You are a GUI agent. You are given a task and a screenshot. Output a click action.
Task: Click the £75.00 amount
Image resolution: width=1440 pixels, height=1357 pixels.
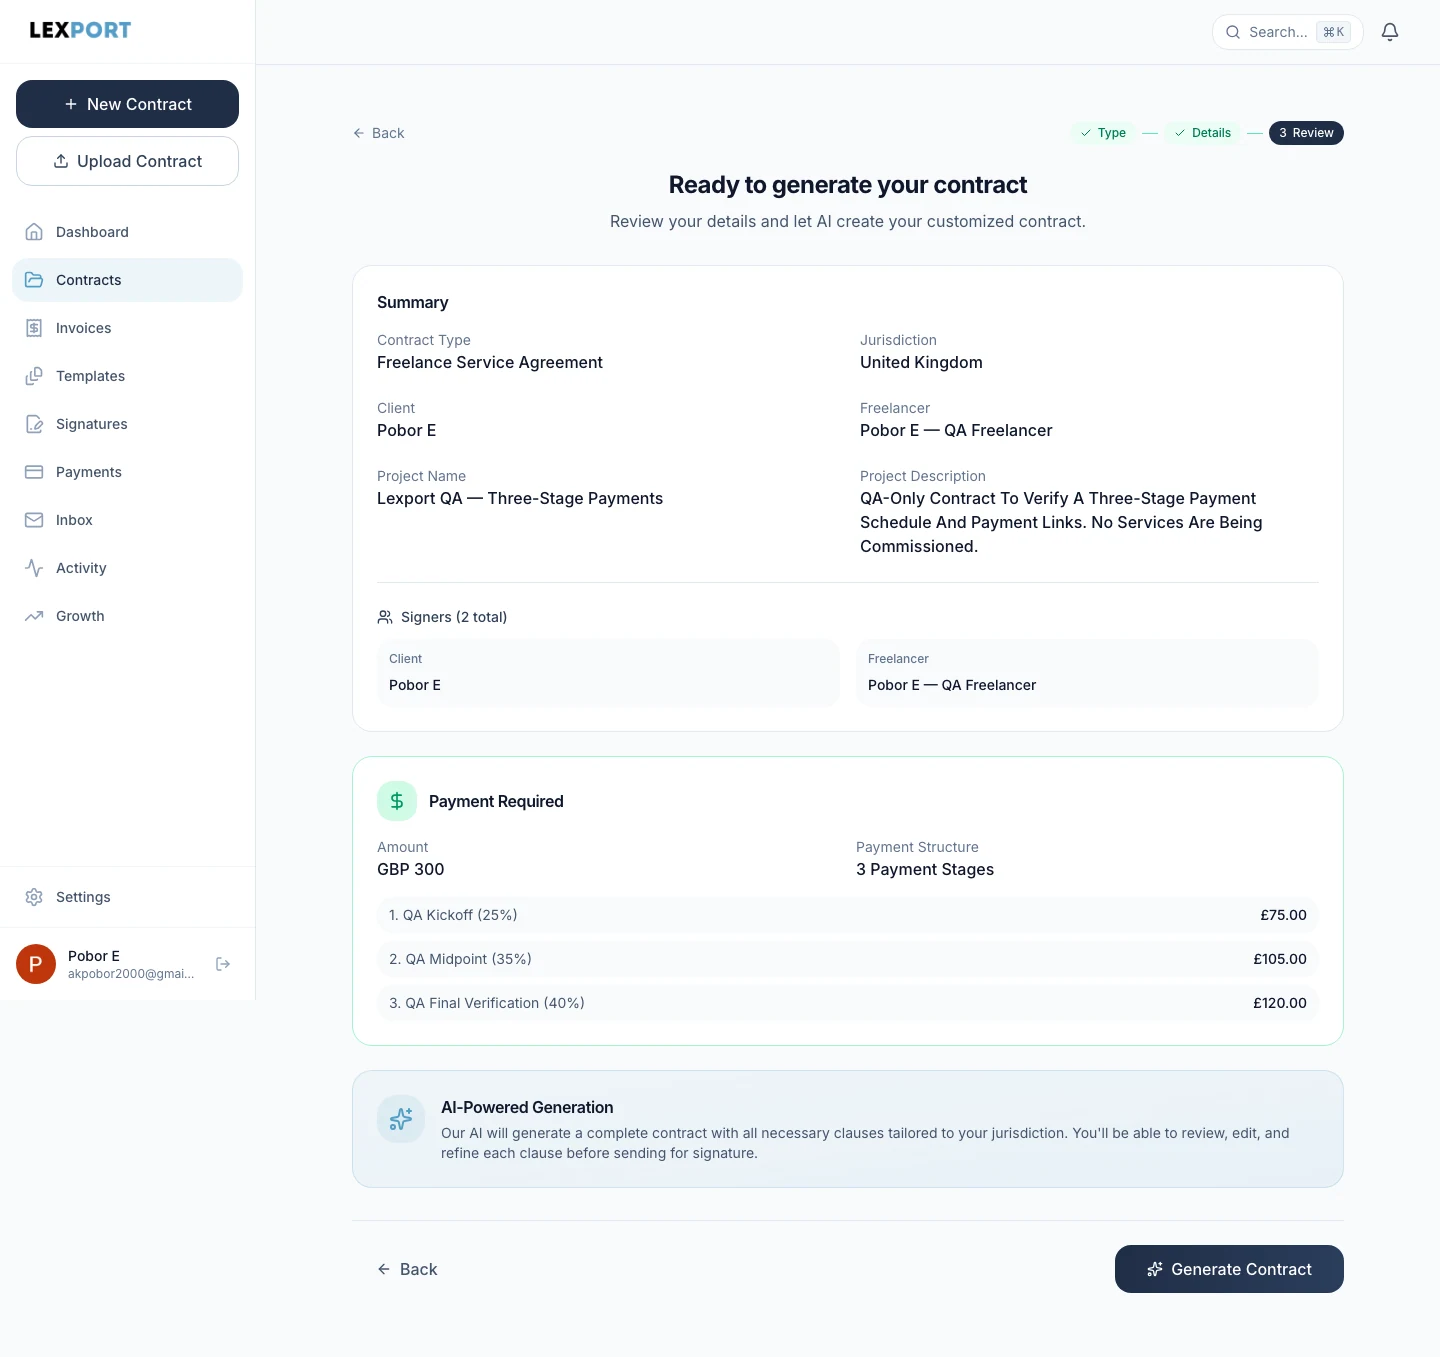tap(1283, 915)
